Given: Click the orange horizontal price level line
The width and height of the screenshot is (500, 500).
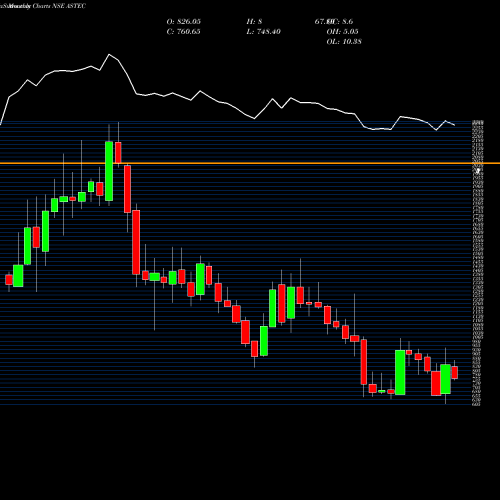Looking at the screenshot, I should 250,163.
